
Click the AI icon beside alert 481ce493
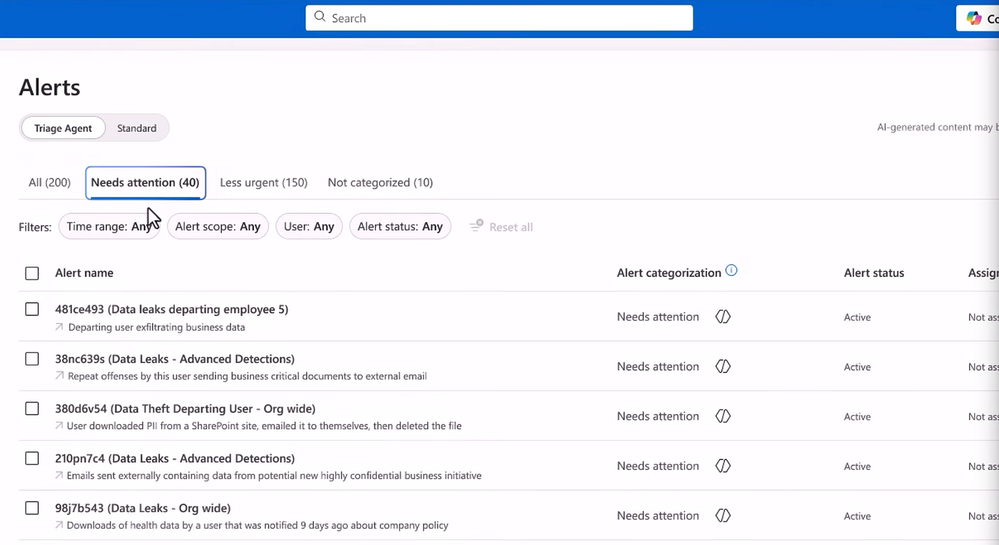[x=723, y=317]
